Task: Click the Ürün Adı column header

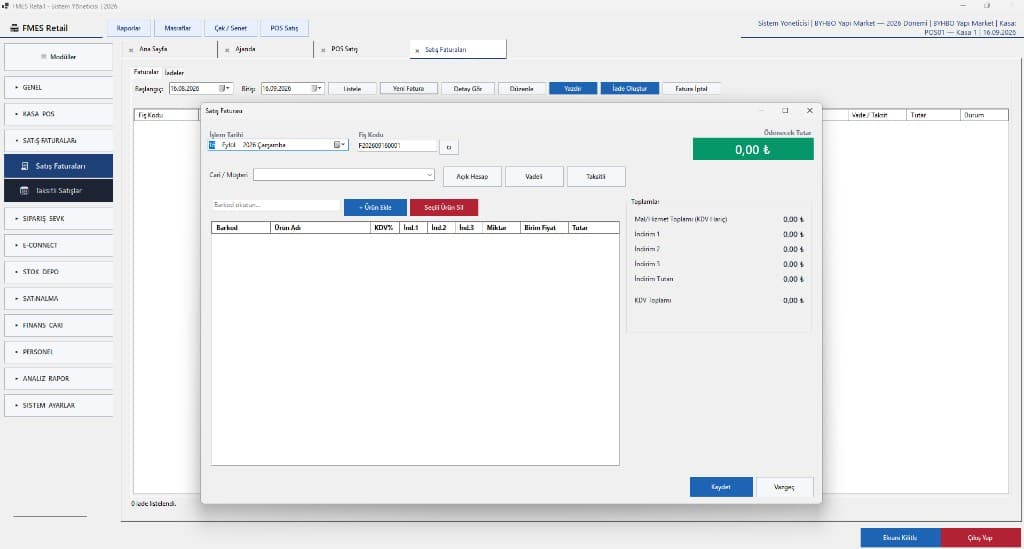Action: (320, 228)
